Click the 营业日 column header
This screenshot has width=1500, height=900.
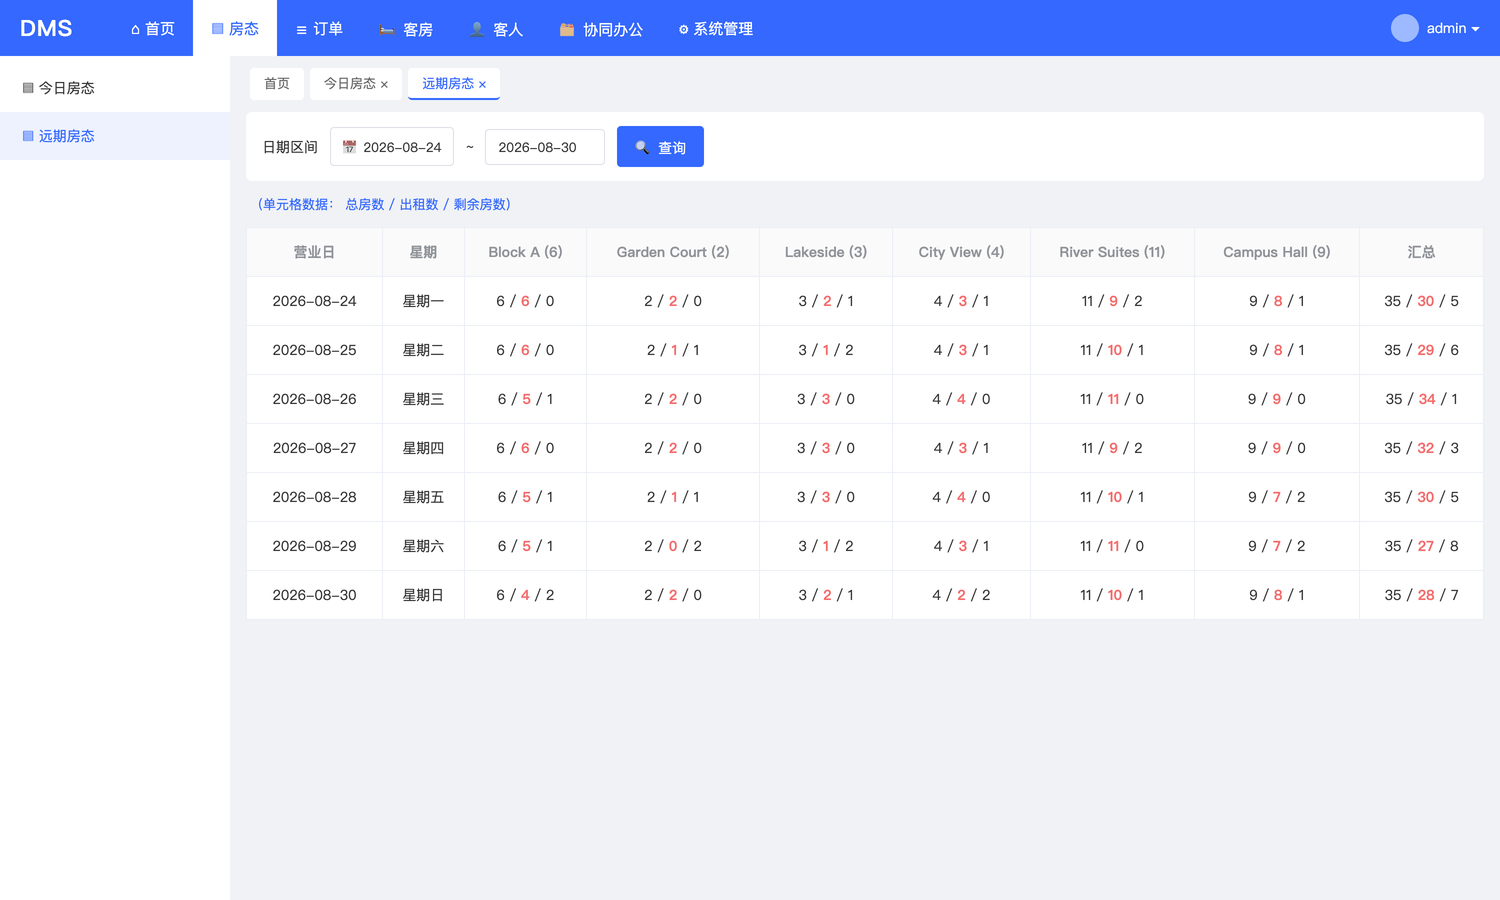(314, 252)
